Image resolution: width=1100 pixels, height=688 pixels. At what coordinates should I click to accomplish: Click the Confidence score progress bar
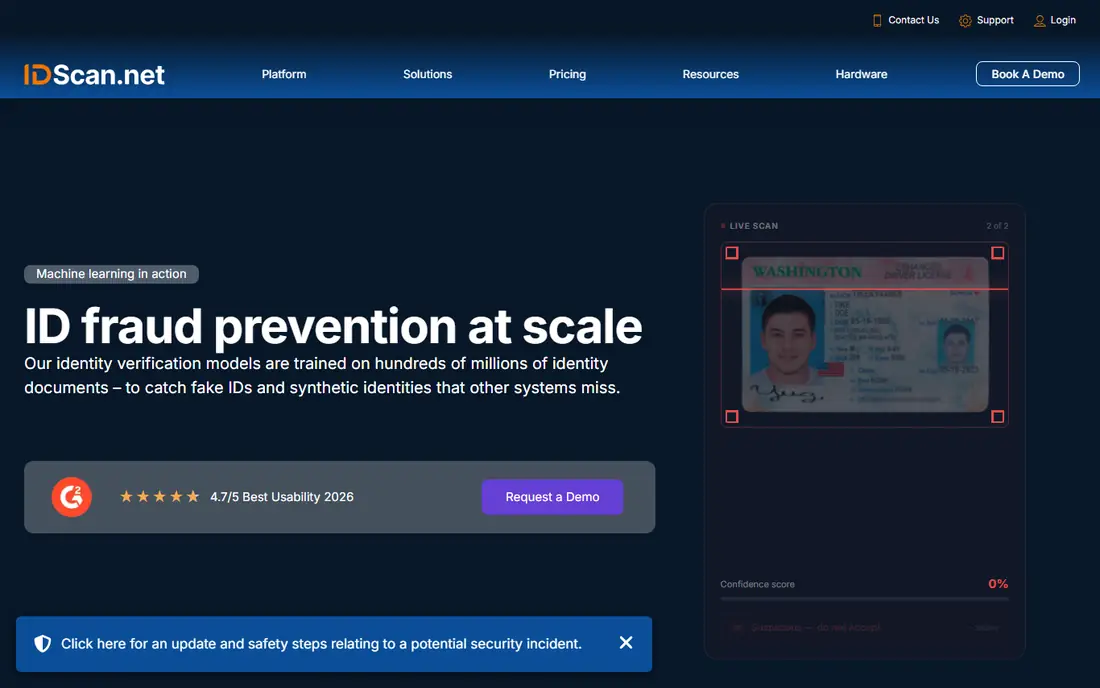click(x=864, y=599)
